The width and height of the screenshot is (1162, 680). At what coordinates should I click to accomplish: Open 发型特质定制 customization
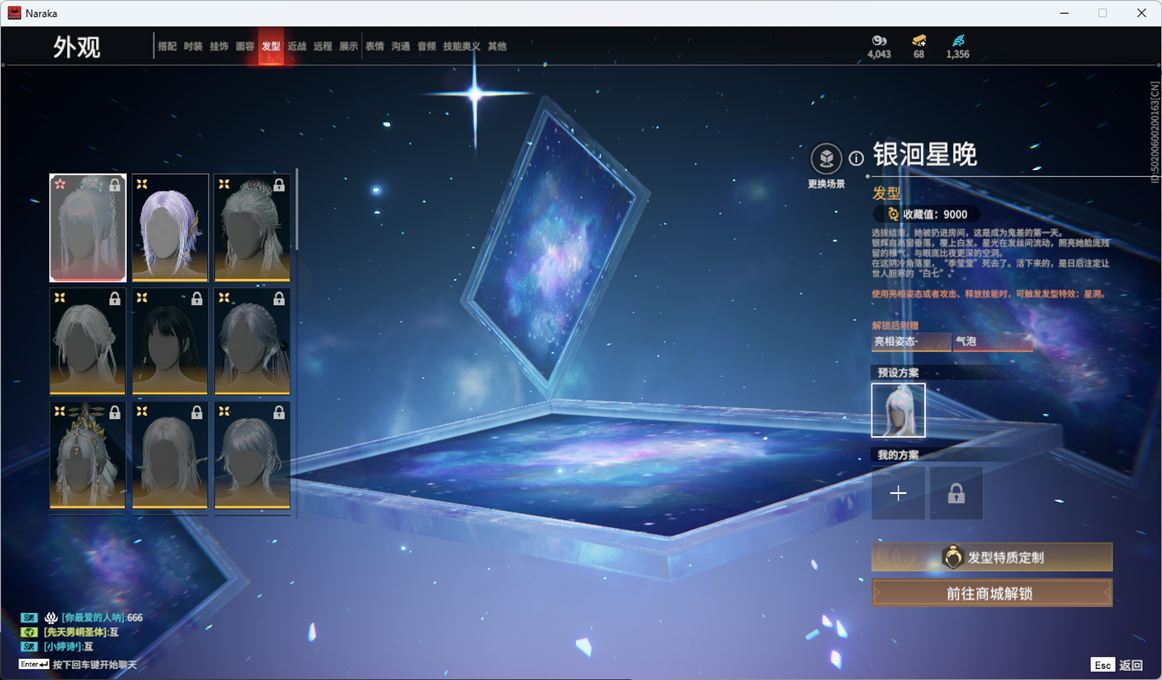point(992,557)
